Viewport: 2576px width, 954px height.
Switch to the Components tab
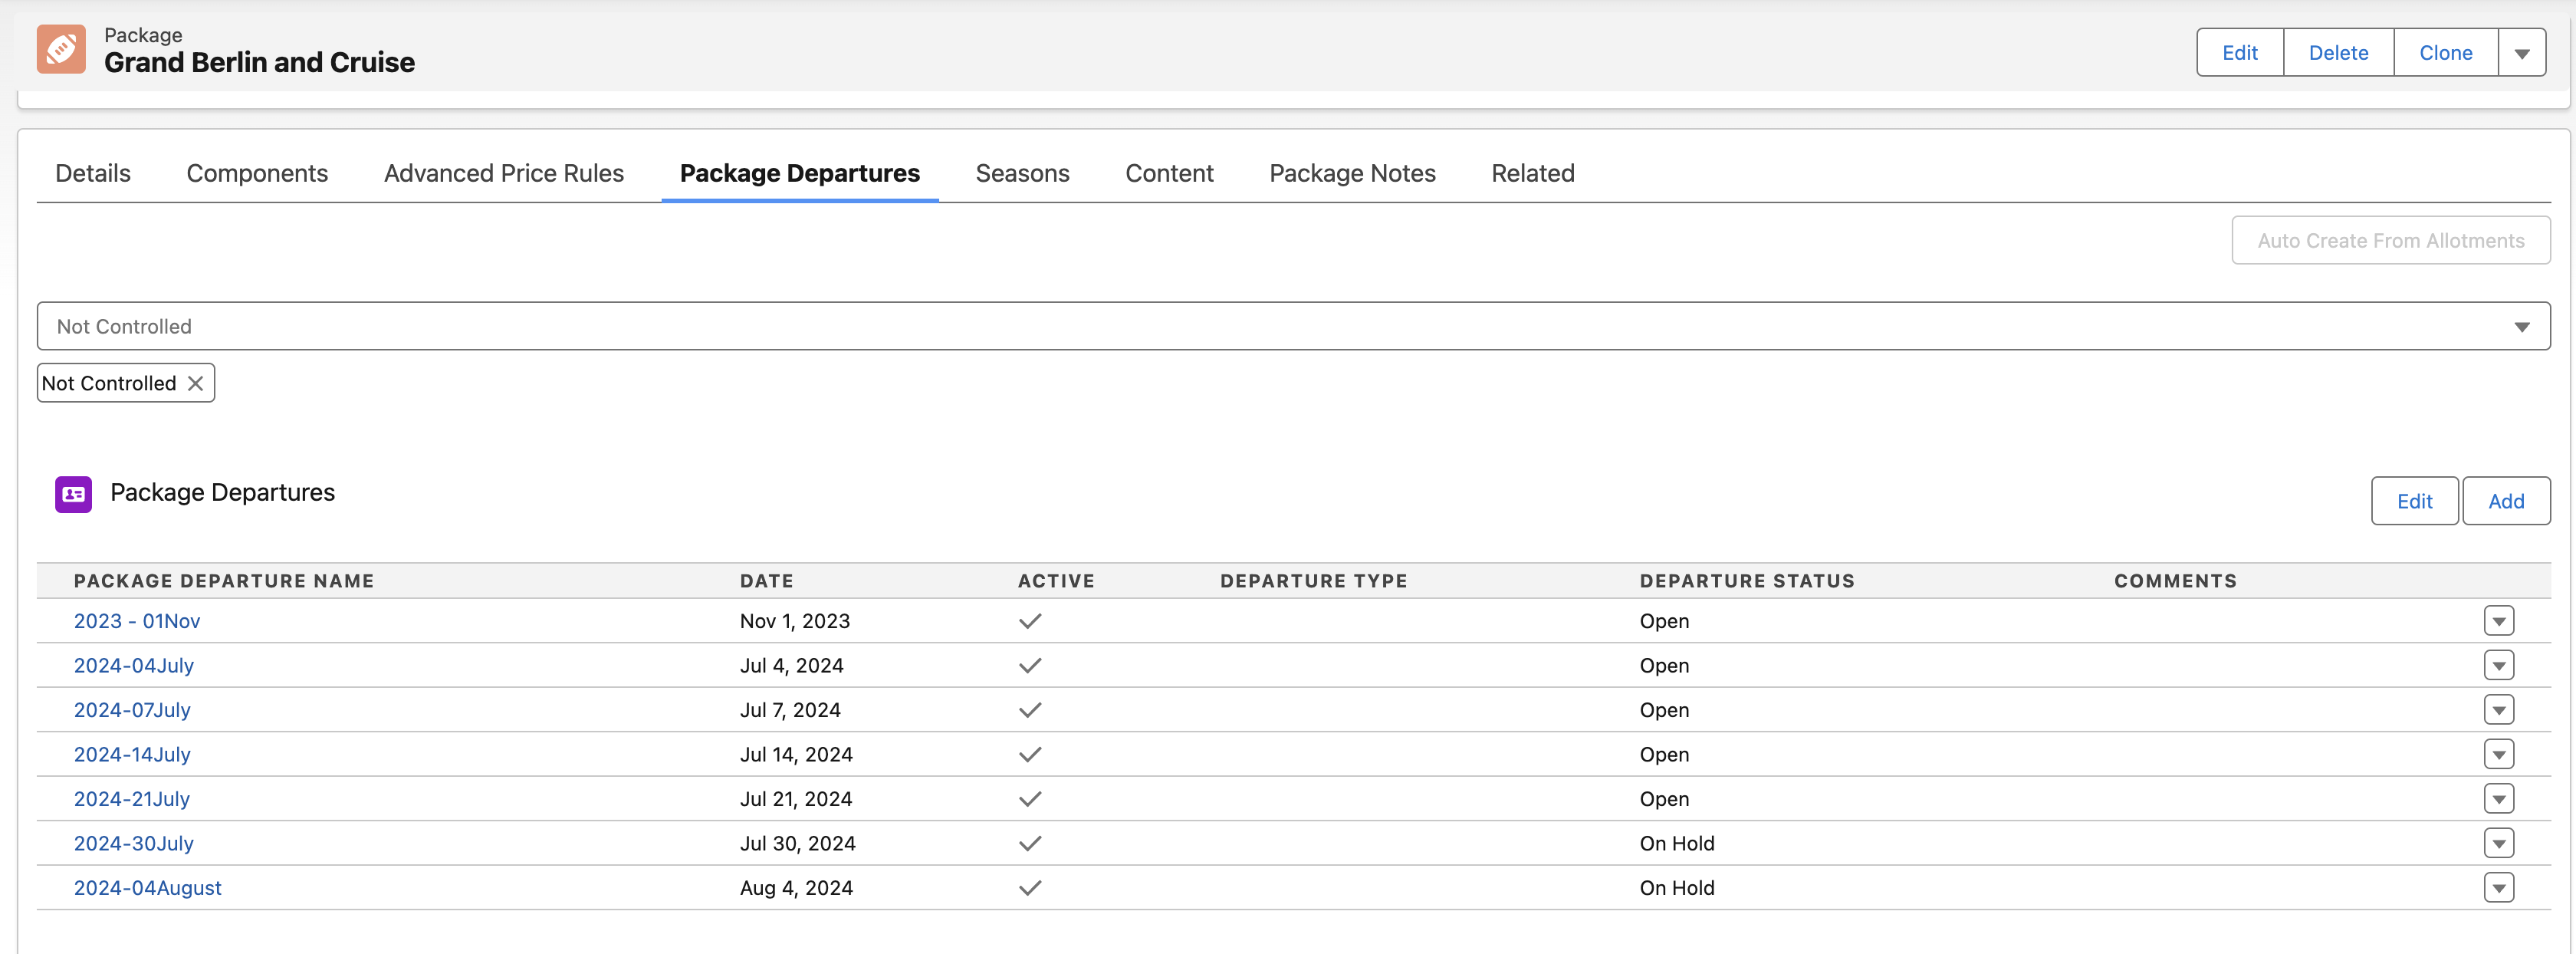click(x=257, y=173)
